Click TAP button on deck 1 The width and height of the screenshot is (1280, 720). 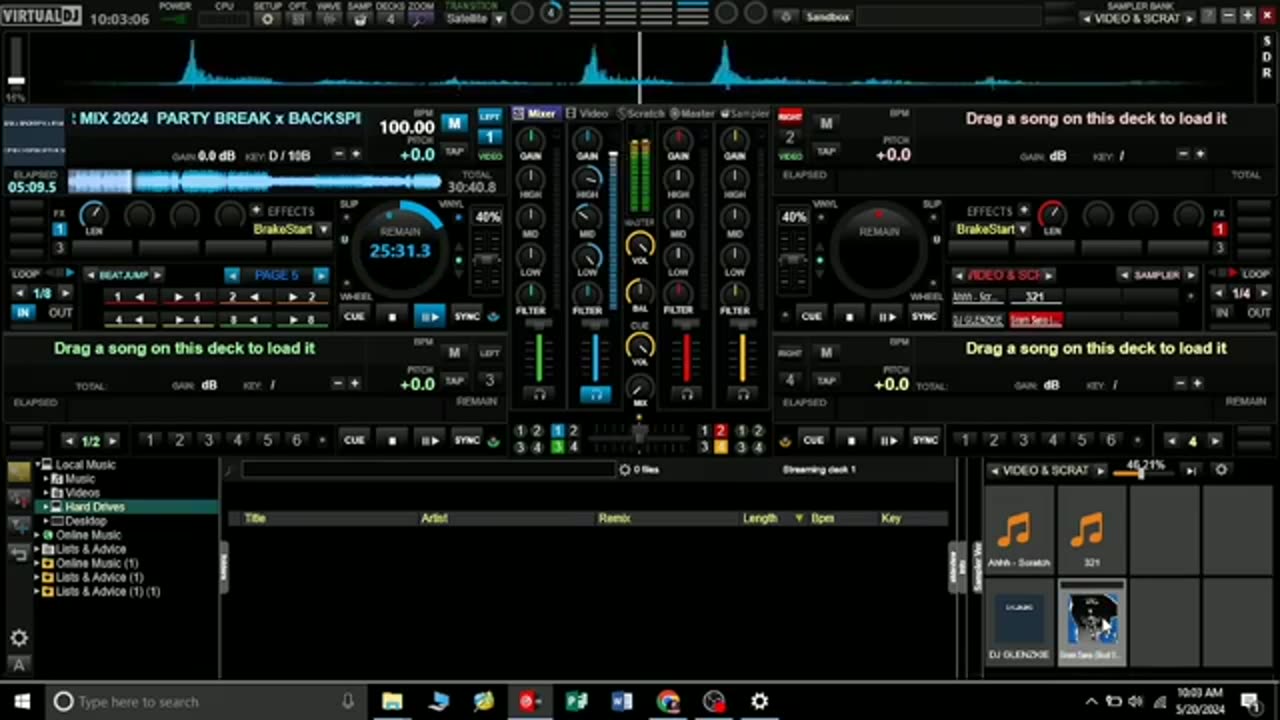tap(454, 153)
